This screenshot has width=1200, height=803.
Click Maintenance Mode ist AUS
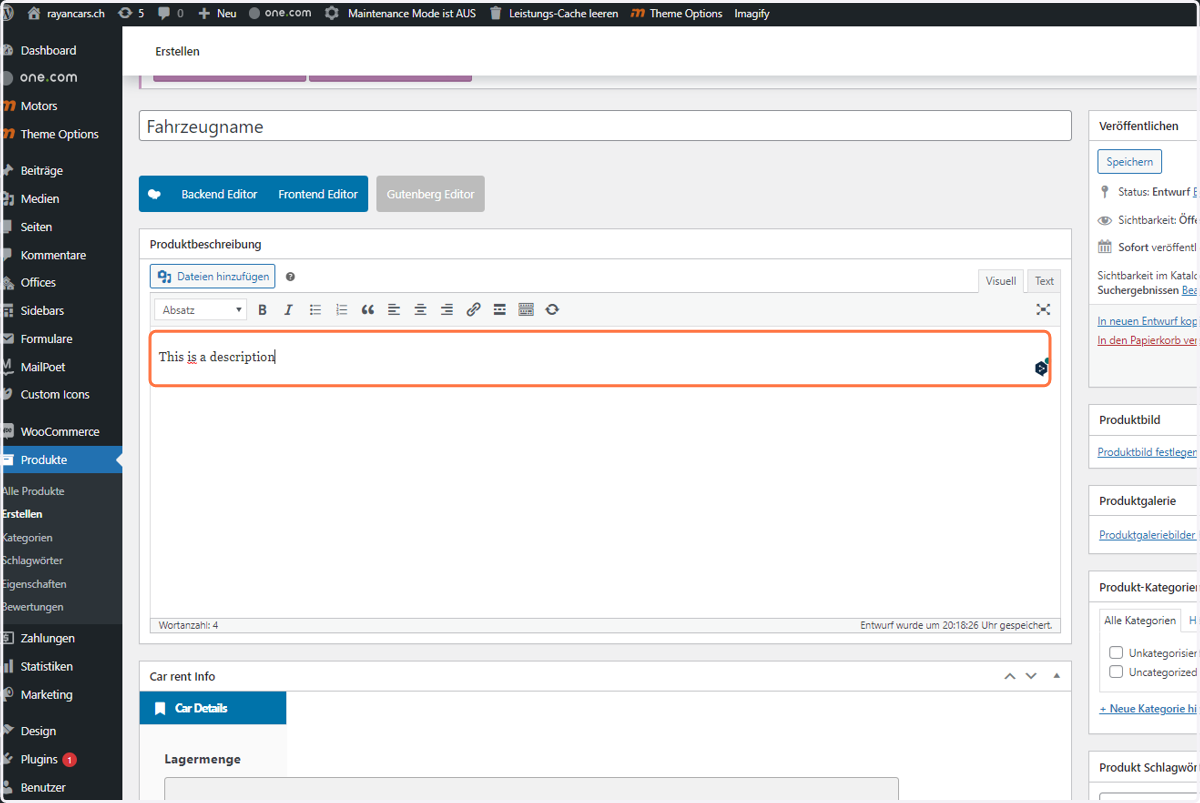pos(400,13)
